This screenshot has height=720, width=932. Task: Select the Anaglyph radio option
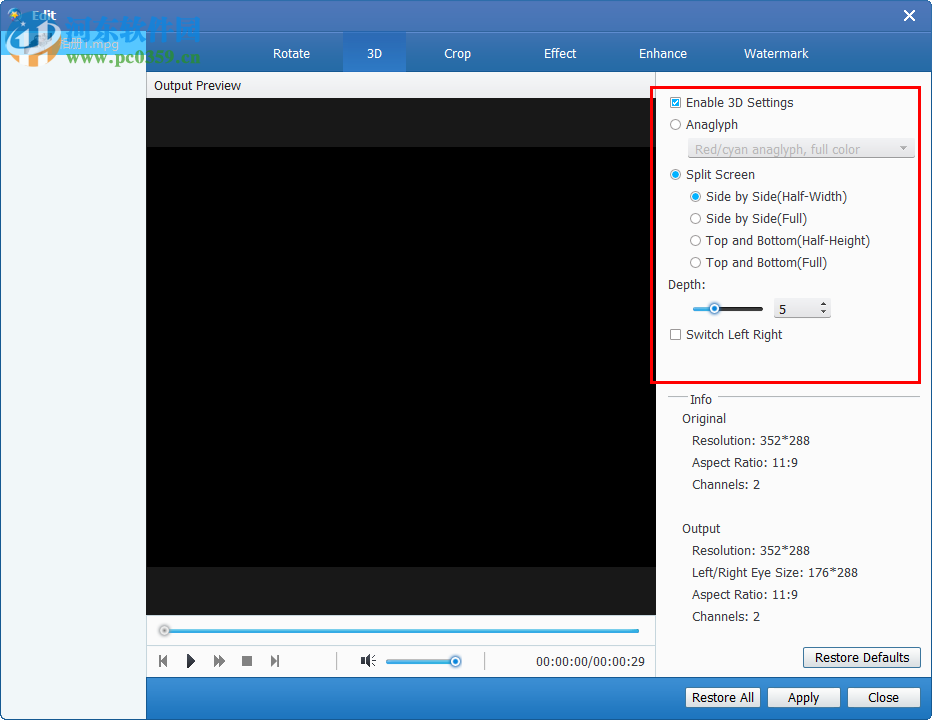pyautogui.click(x=676, y=125)
